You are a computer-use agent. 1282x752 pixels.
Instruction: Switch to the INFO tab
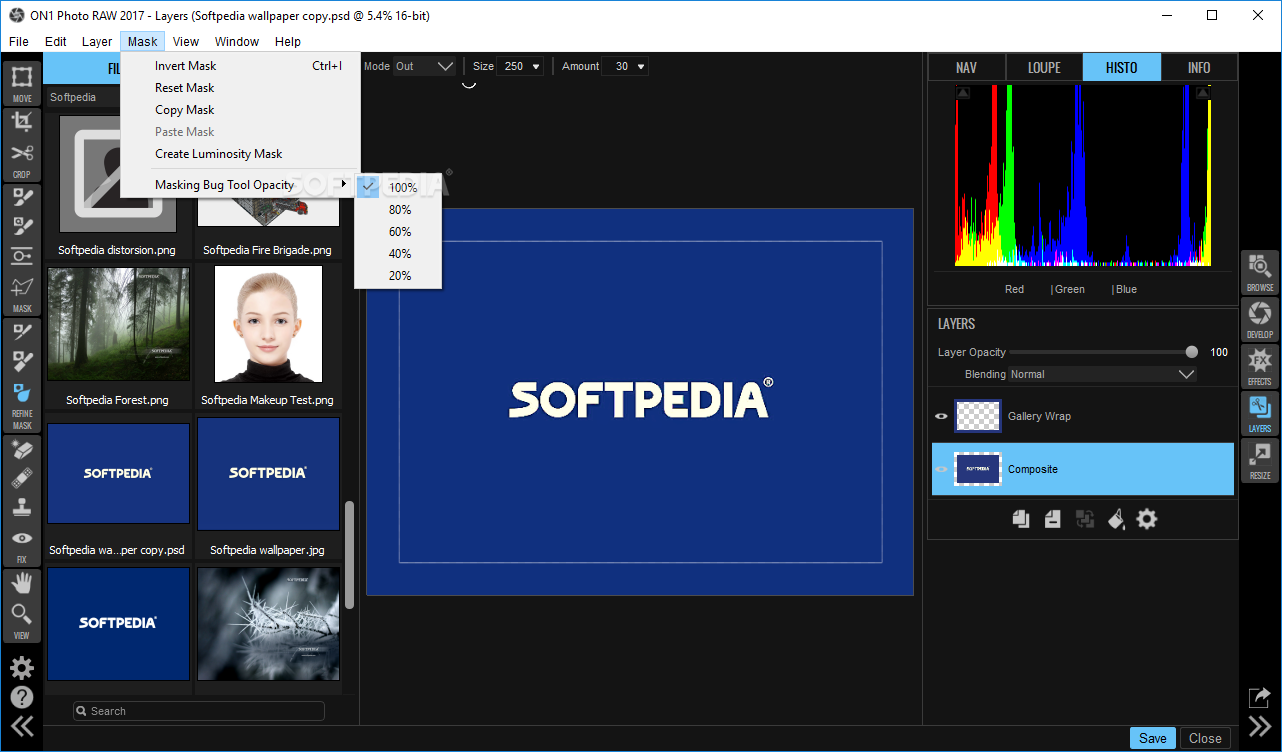coord(1199,67)
